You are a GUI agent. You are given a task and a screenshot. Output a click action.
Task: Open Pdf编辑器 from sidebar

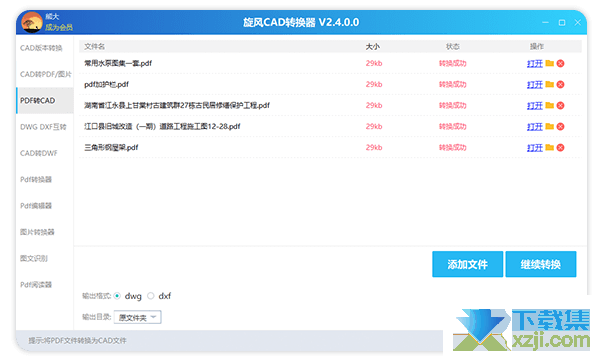[x=36, y=206]
